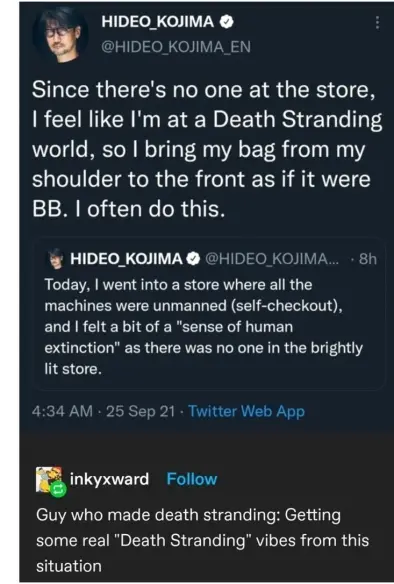Open the Twitter Web App source link
The height and width of the screenshot is (584, 394).
pos(247,411)
